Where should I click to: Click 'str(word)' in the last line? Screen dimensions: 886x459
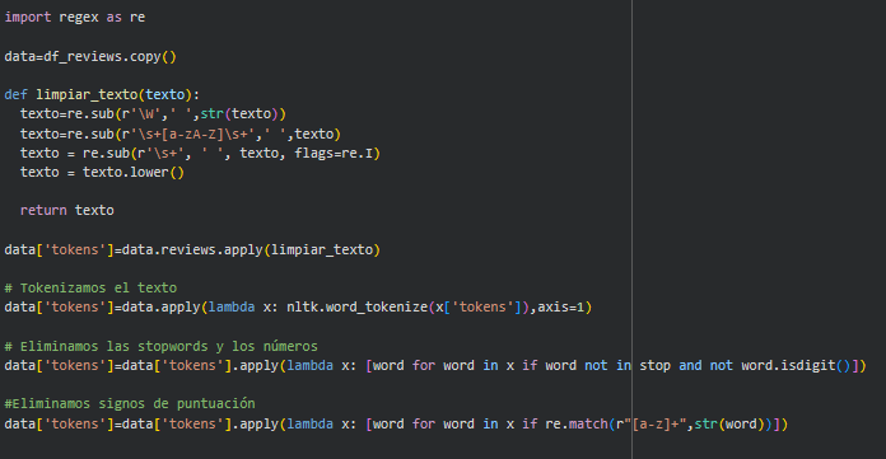(x=733, y=423)
